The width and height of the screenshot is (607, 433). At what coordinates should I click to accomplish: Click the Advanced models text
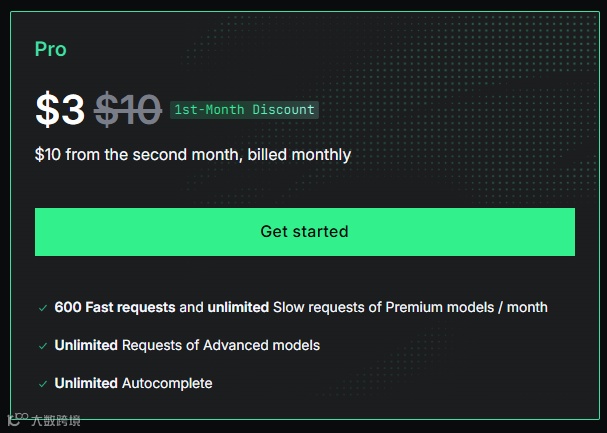pos(261,345)
